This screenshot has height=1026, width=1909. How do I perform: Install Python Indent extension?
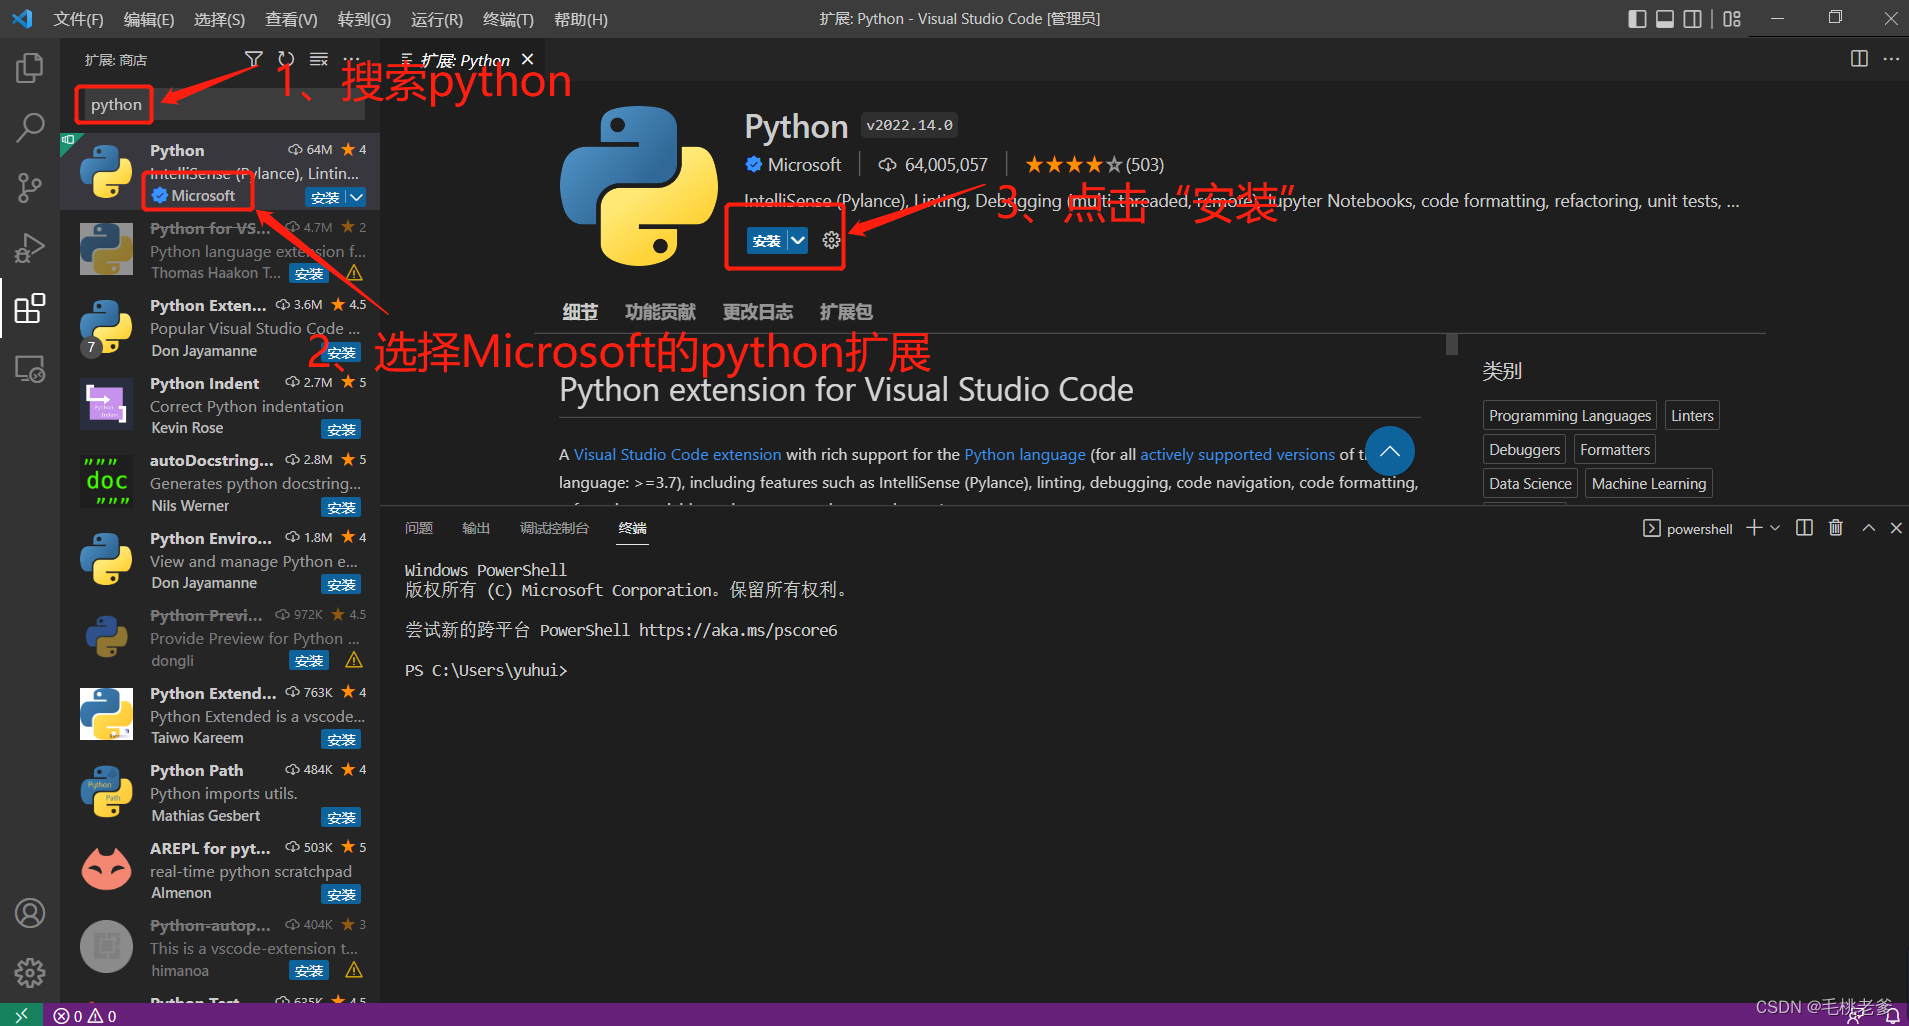tap(341, 430)
